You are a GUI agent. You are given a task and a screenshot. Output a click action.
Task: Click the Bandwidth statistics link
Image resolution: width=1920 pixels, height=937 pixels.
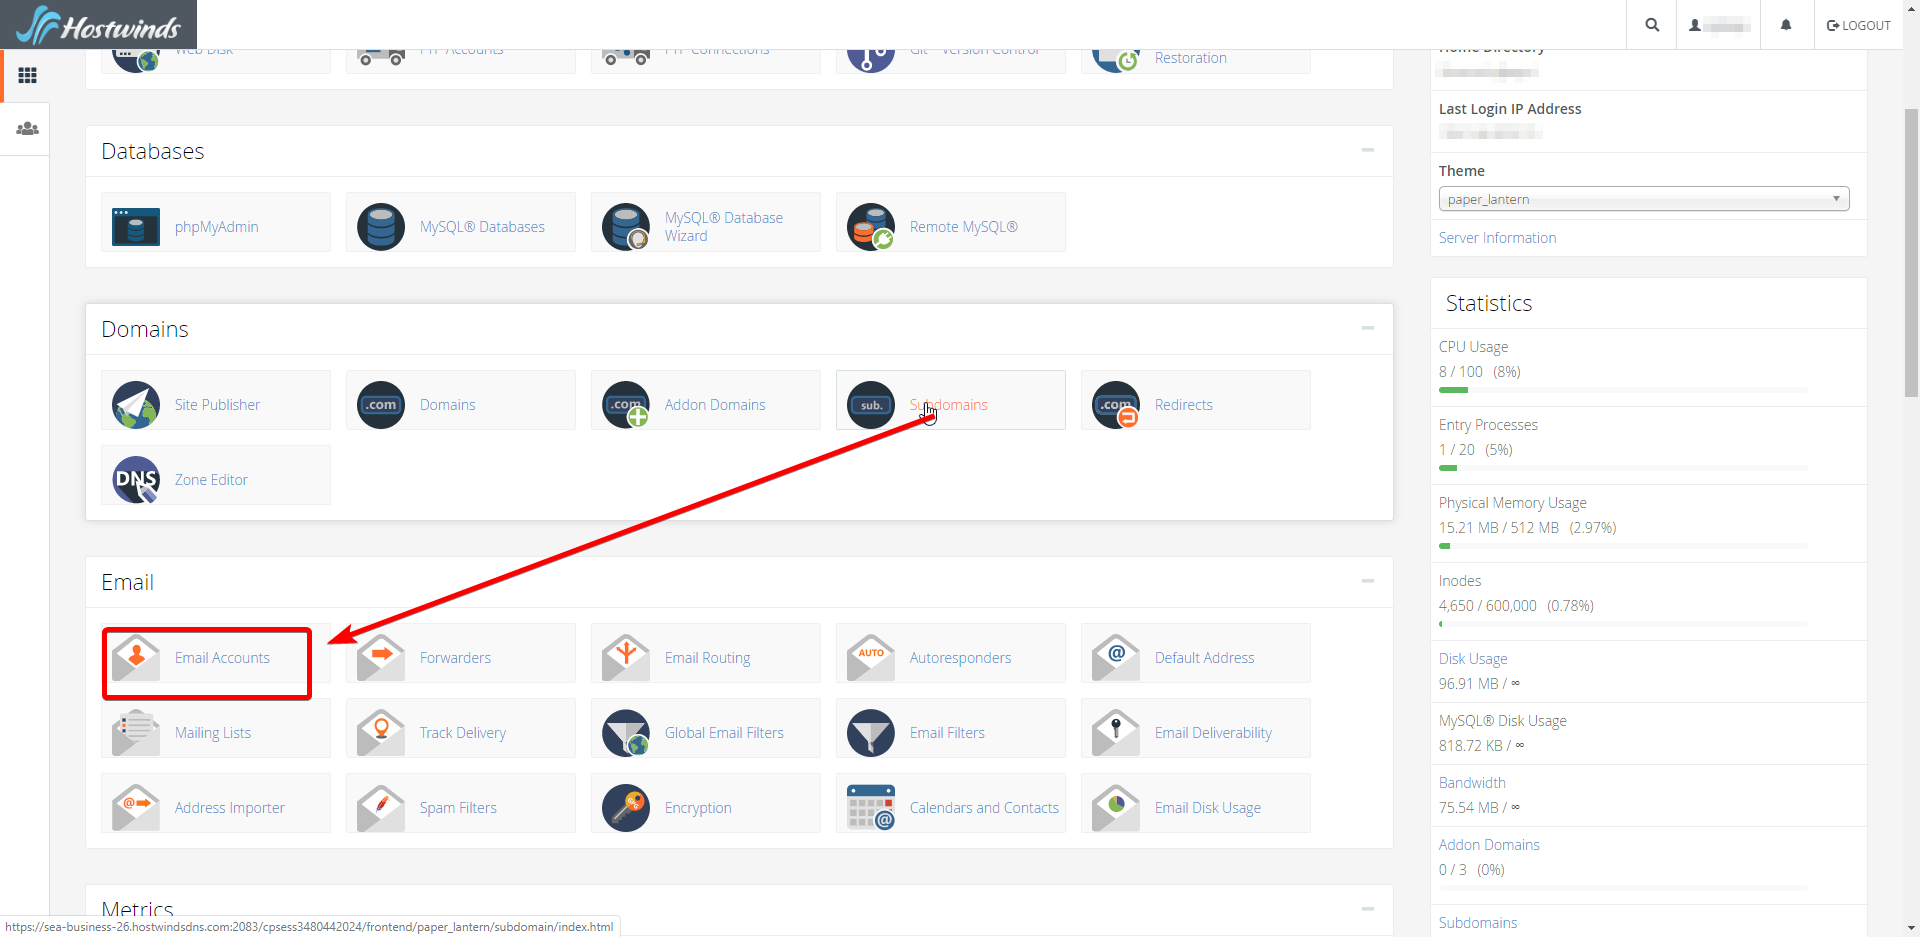click(x=1472, y=783)
